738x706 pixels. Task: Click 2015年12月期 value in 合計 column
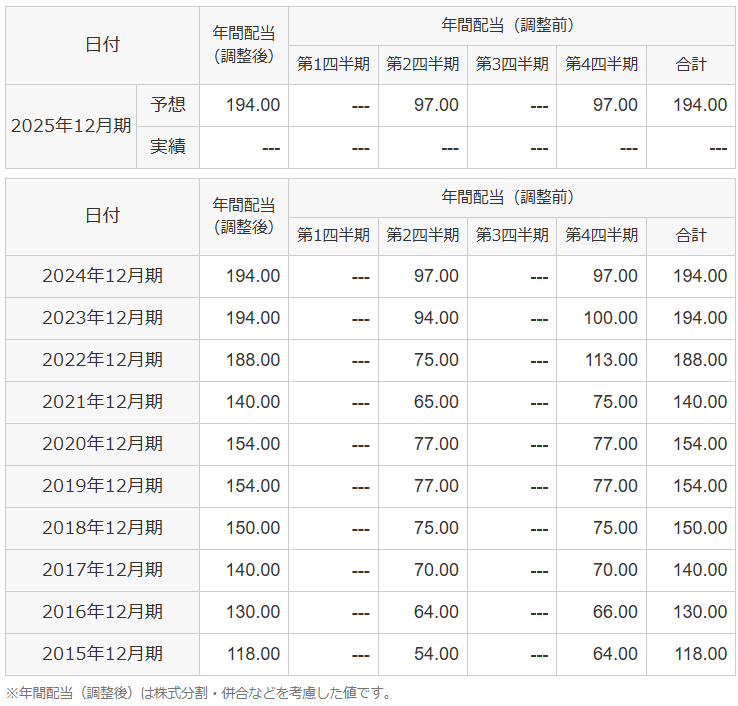(700, 654)
